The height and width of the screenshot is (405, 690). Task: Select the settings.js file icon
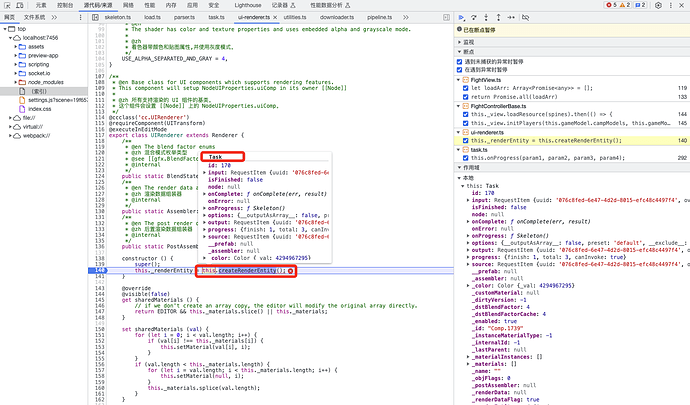[22, 100]
